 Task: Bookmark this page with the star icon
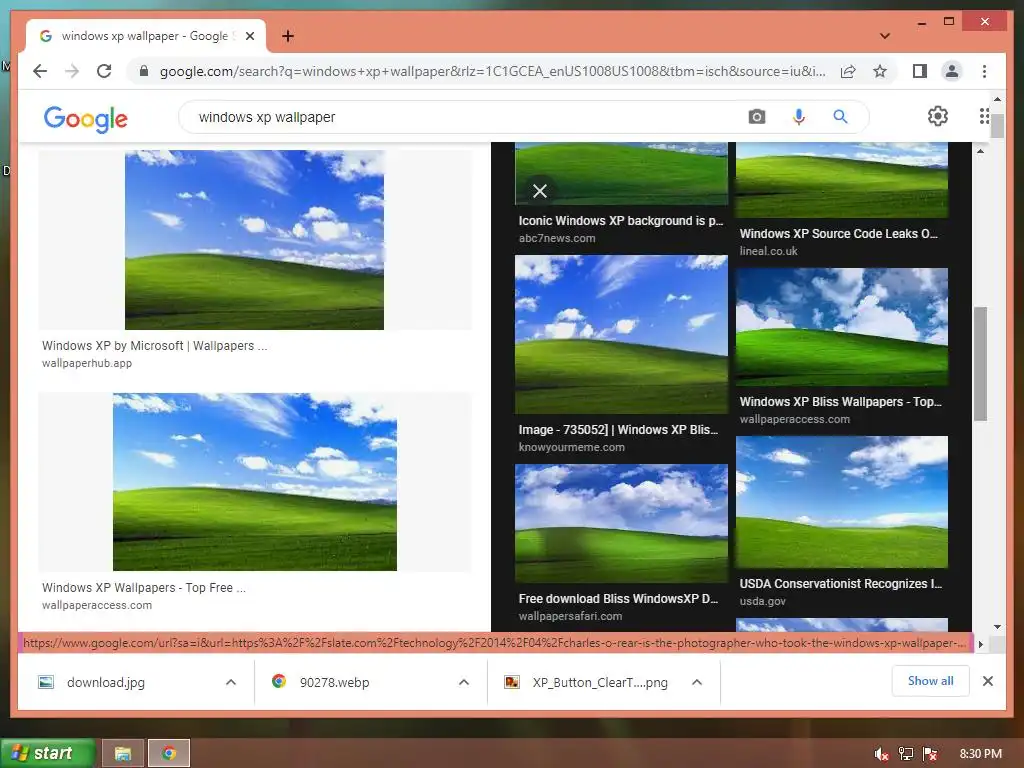[x=880, y=71]
